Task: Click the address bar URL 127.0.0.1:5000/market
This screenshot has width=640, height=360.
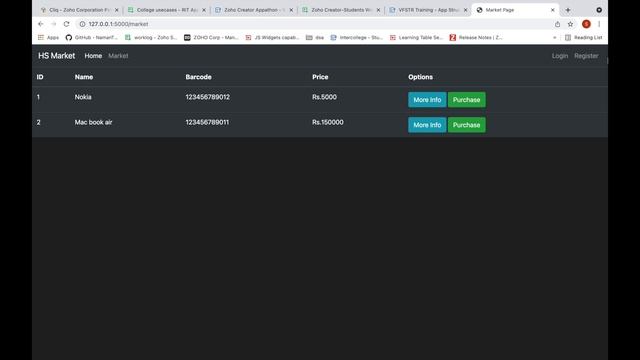Action: [118, 24]
